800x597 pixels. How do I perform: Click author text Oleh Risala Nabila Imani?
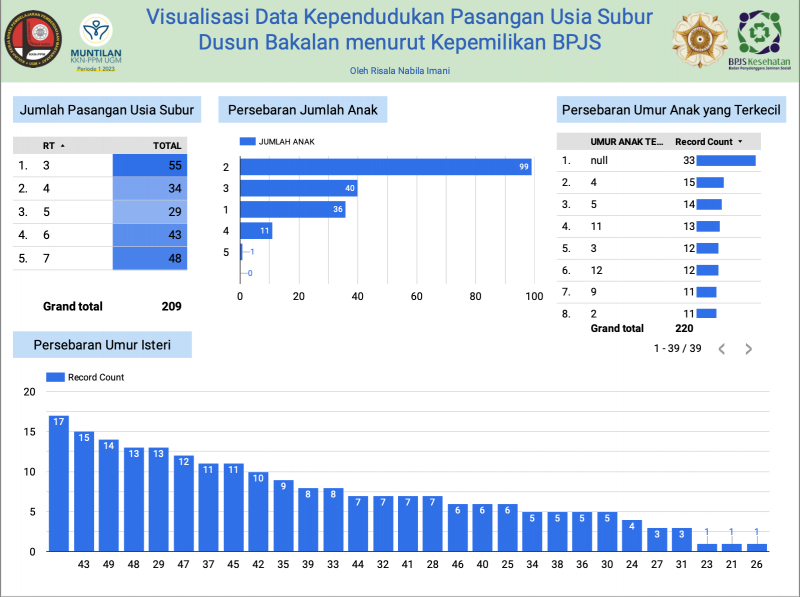(x=399, y=69)
